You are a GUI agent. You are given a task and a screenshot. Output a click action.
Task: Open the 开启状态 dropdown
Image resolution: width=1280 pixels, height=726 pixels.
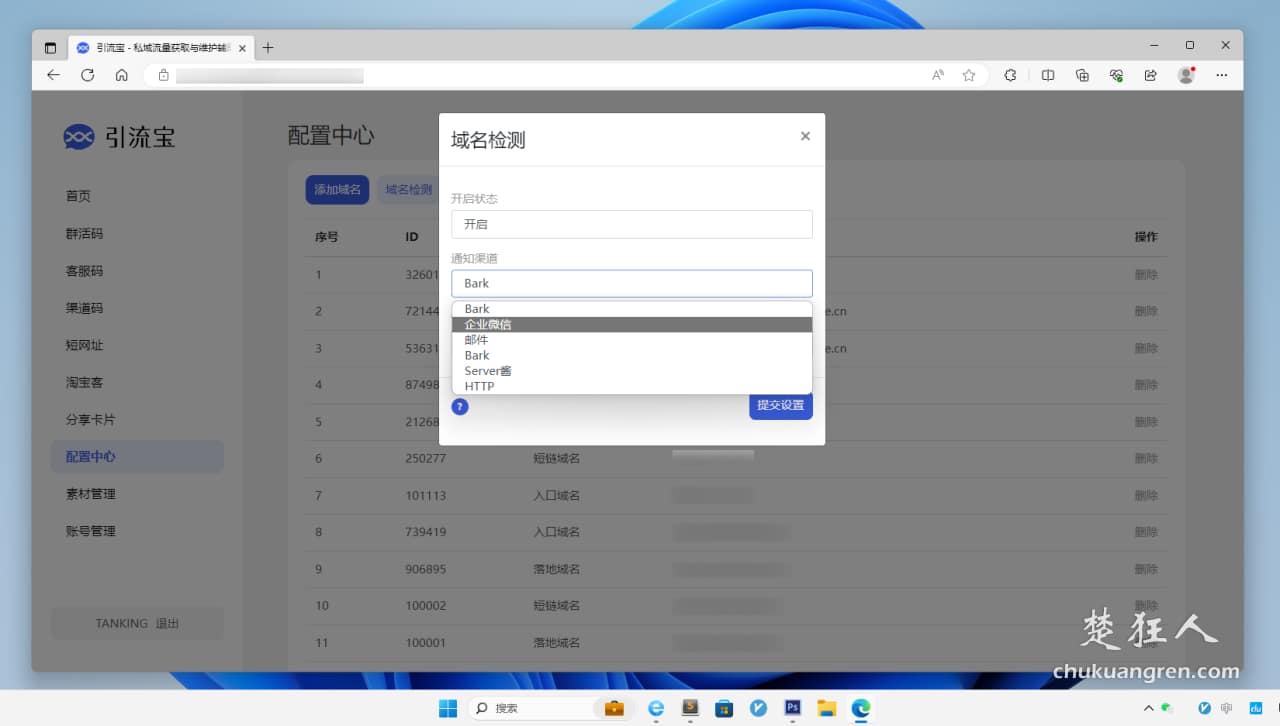point(631,224)
